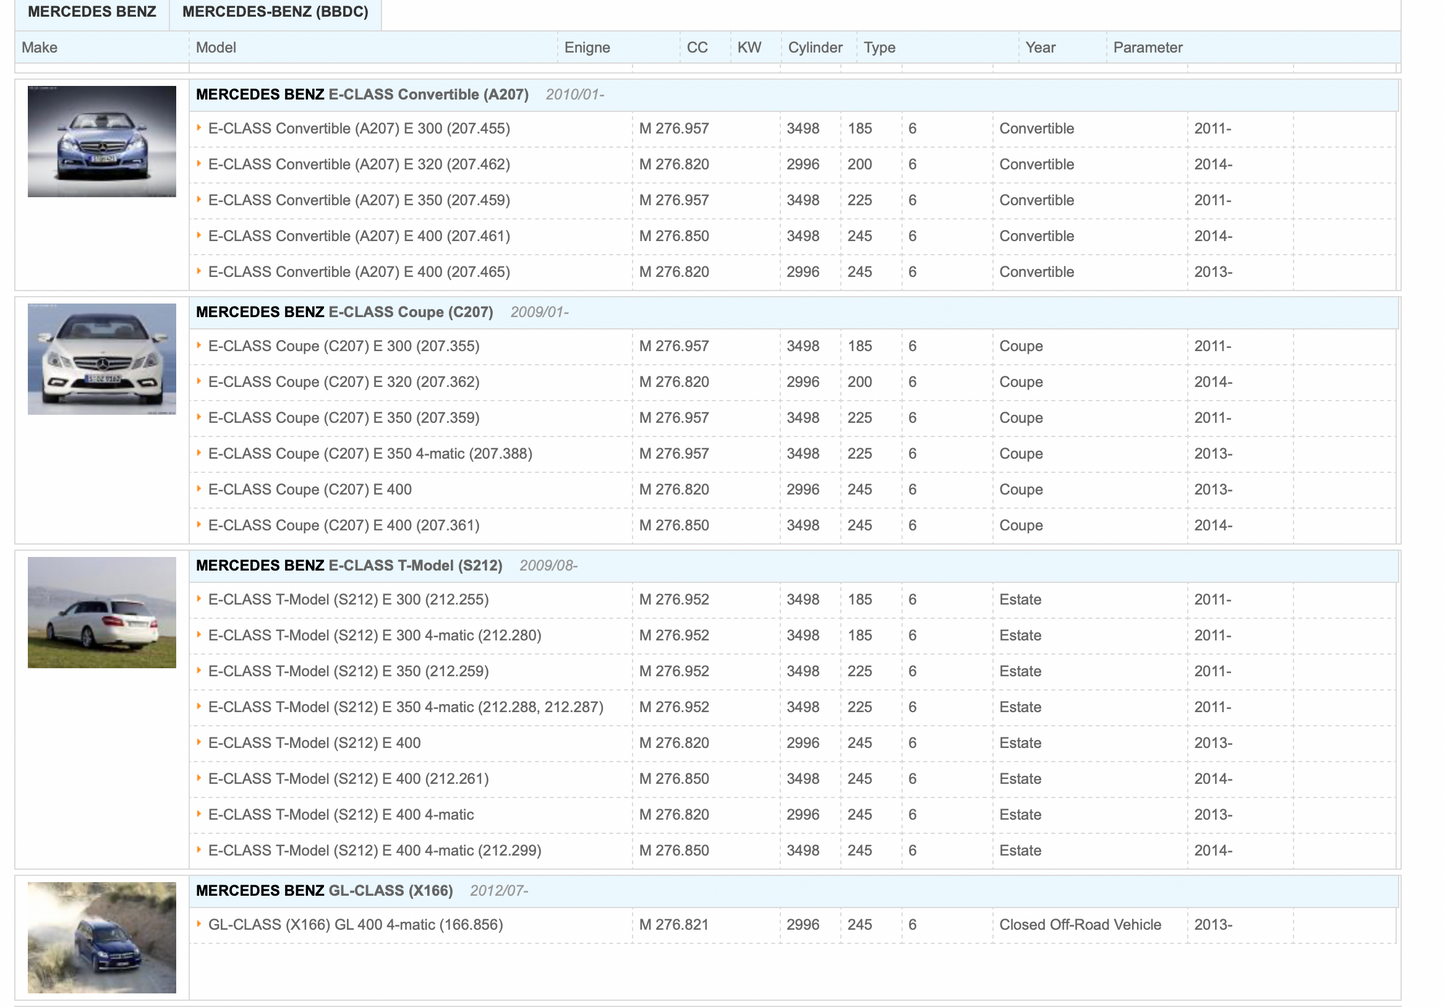The image size is (1445, 1007).
Task: Select engine M 276.821 in GL-CLASS row
Action: pyautogui.click(x=674, y=925)
